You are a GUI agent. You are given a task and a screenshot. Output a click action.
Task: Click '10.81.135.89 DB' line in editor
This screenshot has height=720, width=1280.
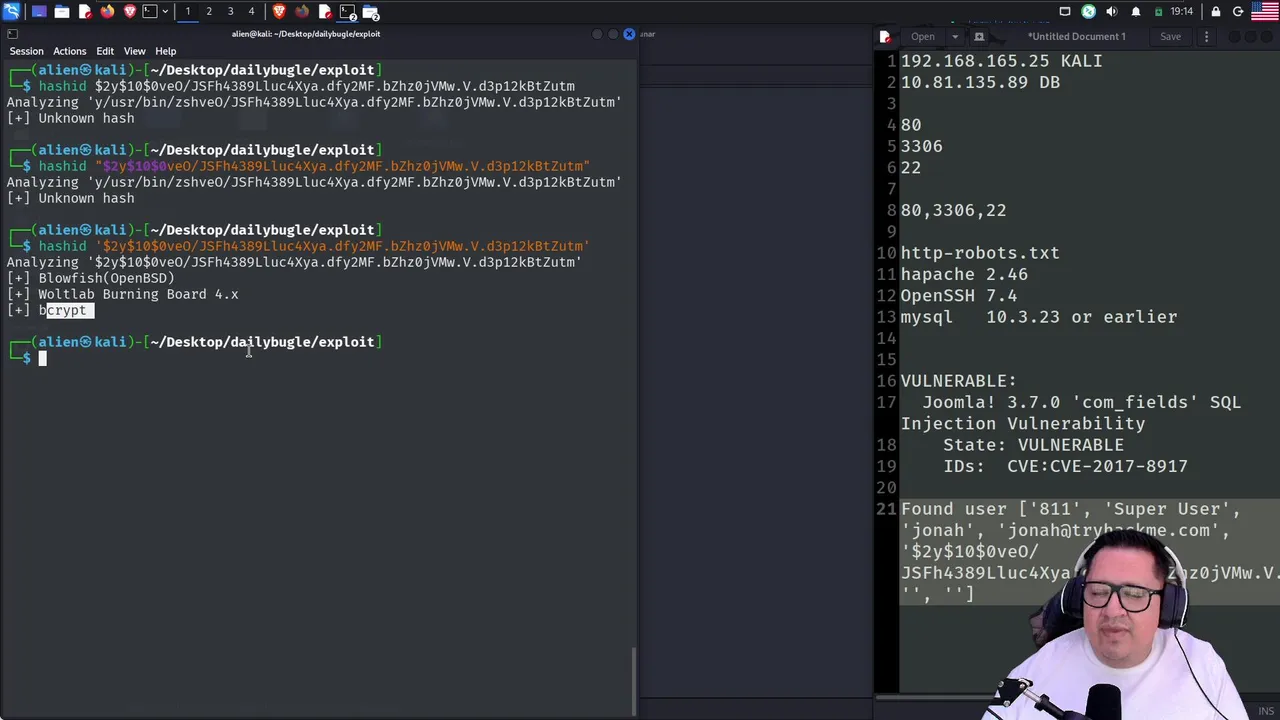pyautogui.click(x=980, y=82)
